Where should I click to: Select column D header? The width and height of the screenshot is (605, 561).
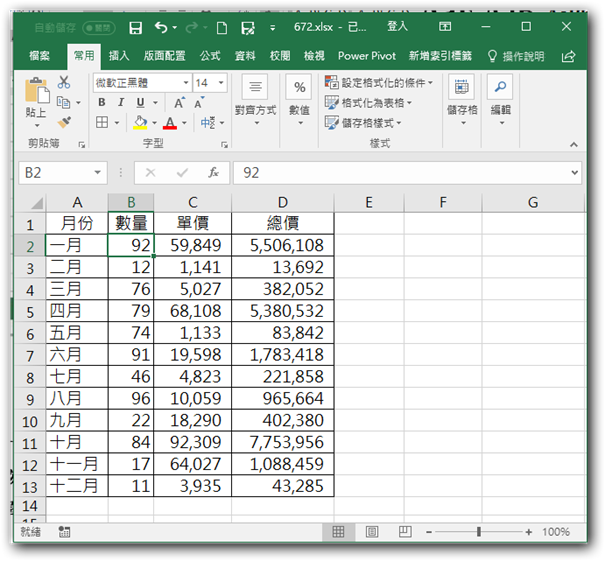coord(283,203)
